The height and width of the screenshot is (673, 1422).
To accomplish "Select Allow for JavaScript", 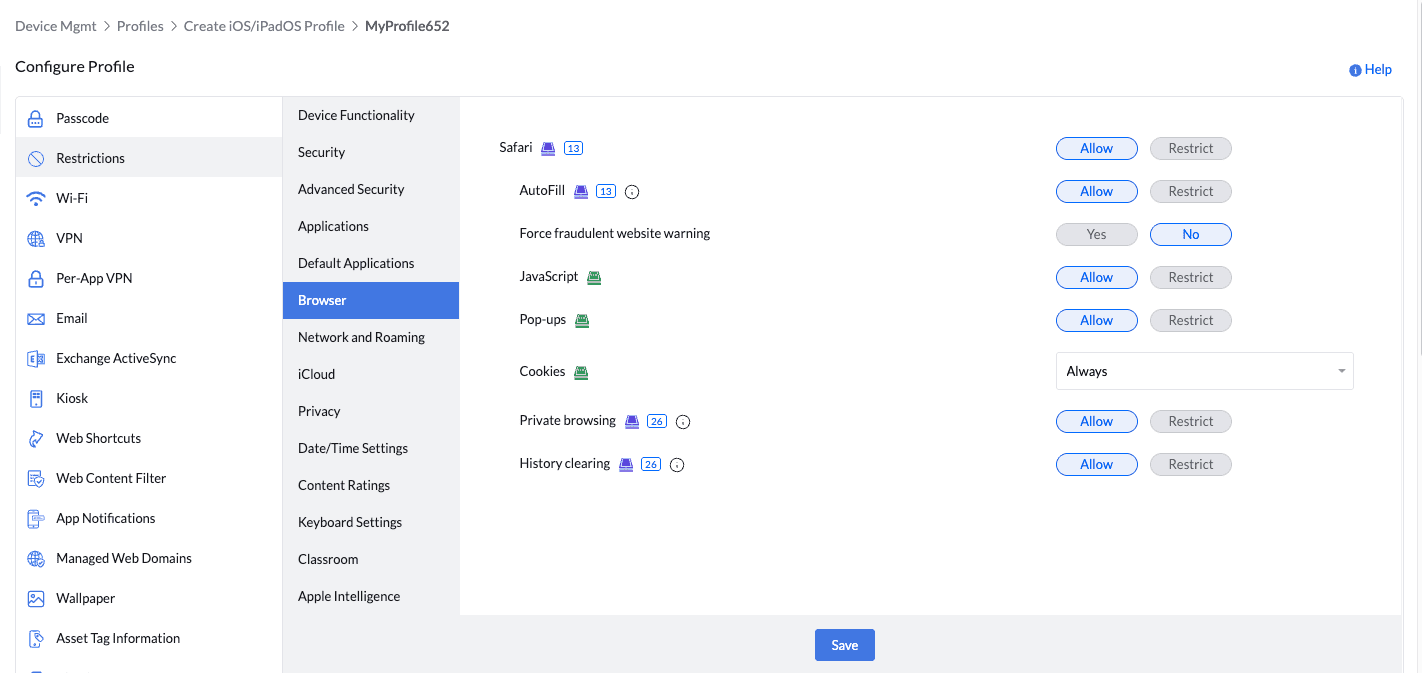I will [x=1097, y=277].
